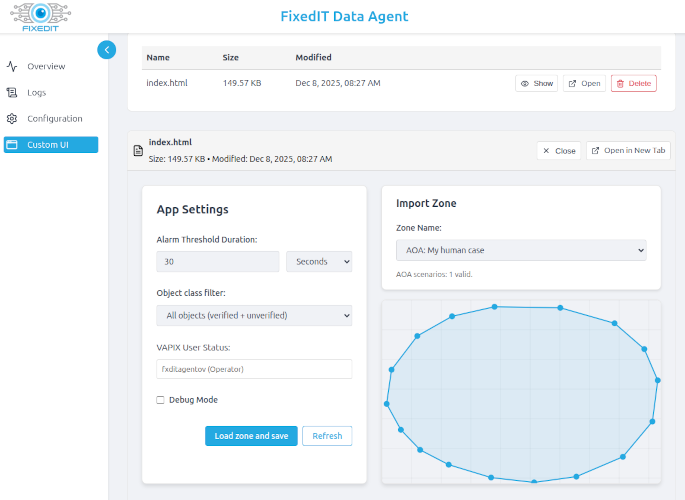Select the Custom UI menu item
Viewport: 685px width, 500px height.
click(51, 145)
